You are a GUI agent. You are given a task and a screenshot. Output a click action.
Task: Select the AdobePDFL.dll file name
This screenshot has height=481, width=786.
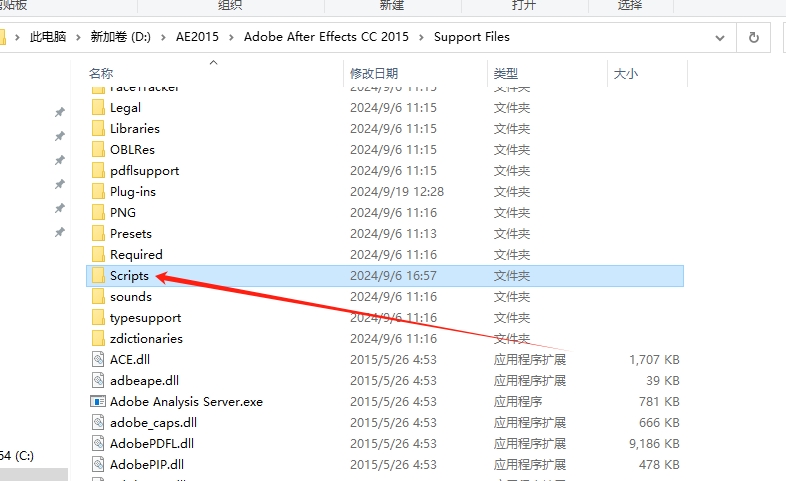pos(152,444)
